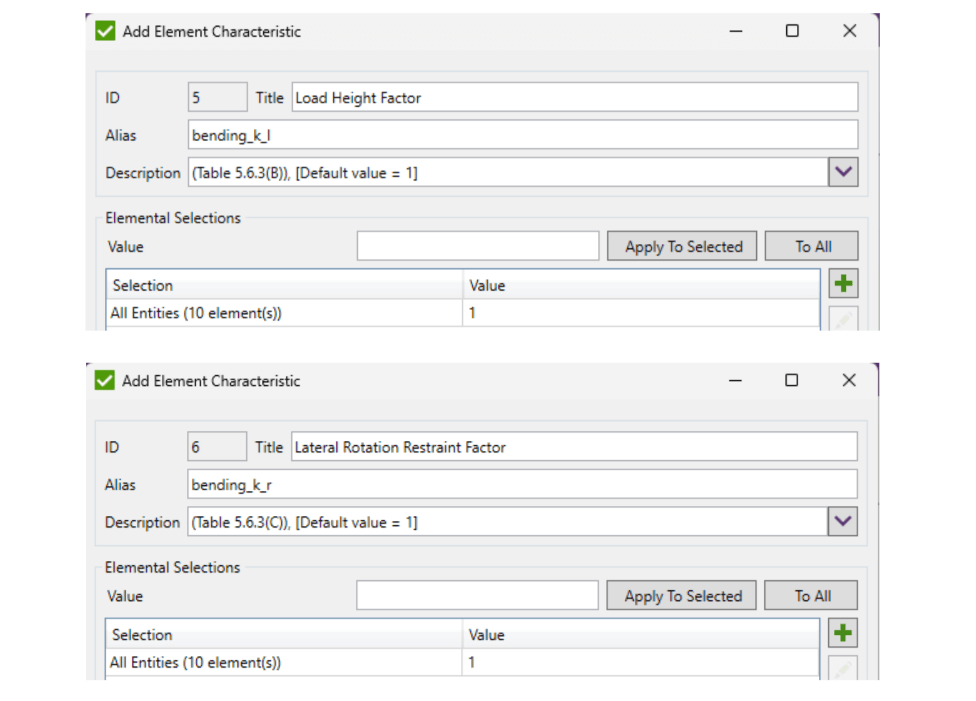Click the greyed edit pencil icon in the Load Height Factor dialog
This screenshot has width=976, height=701.
(843, 319)
